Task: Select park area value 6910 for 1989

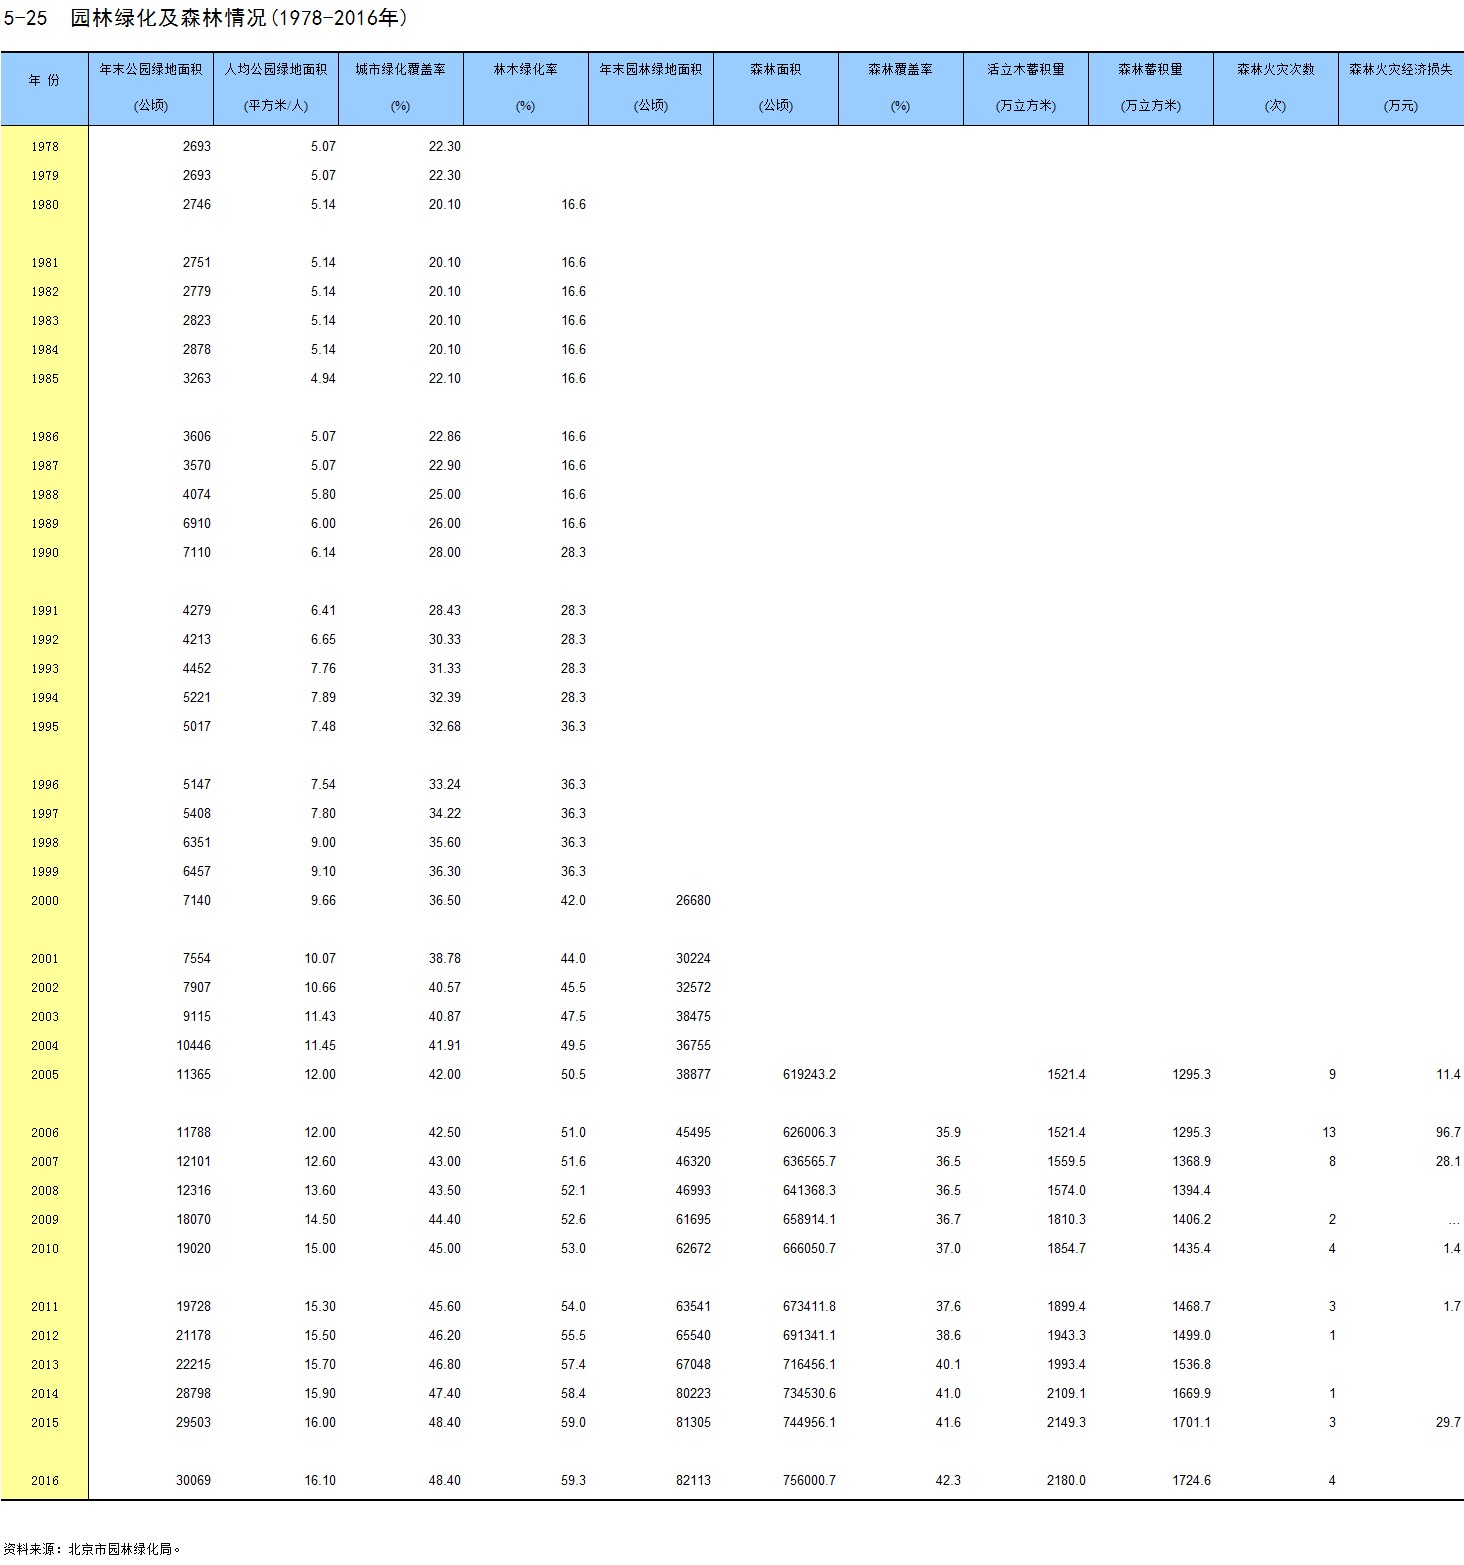Action: point(197,523)
